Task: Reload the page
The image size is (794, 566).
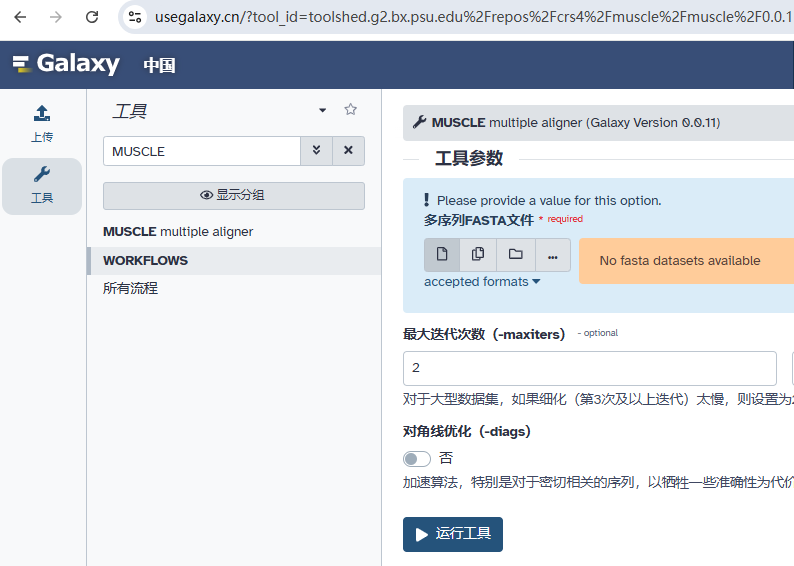Action: (92, 17)
